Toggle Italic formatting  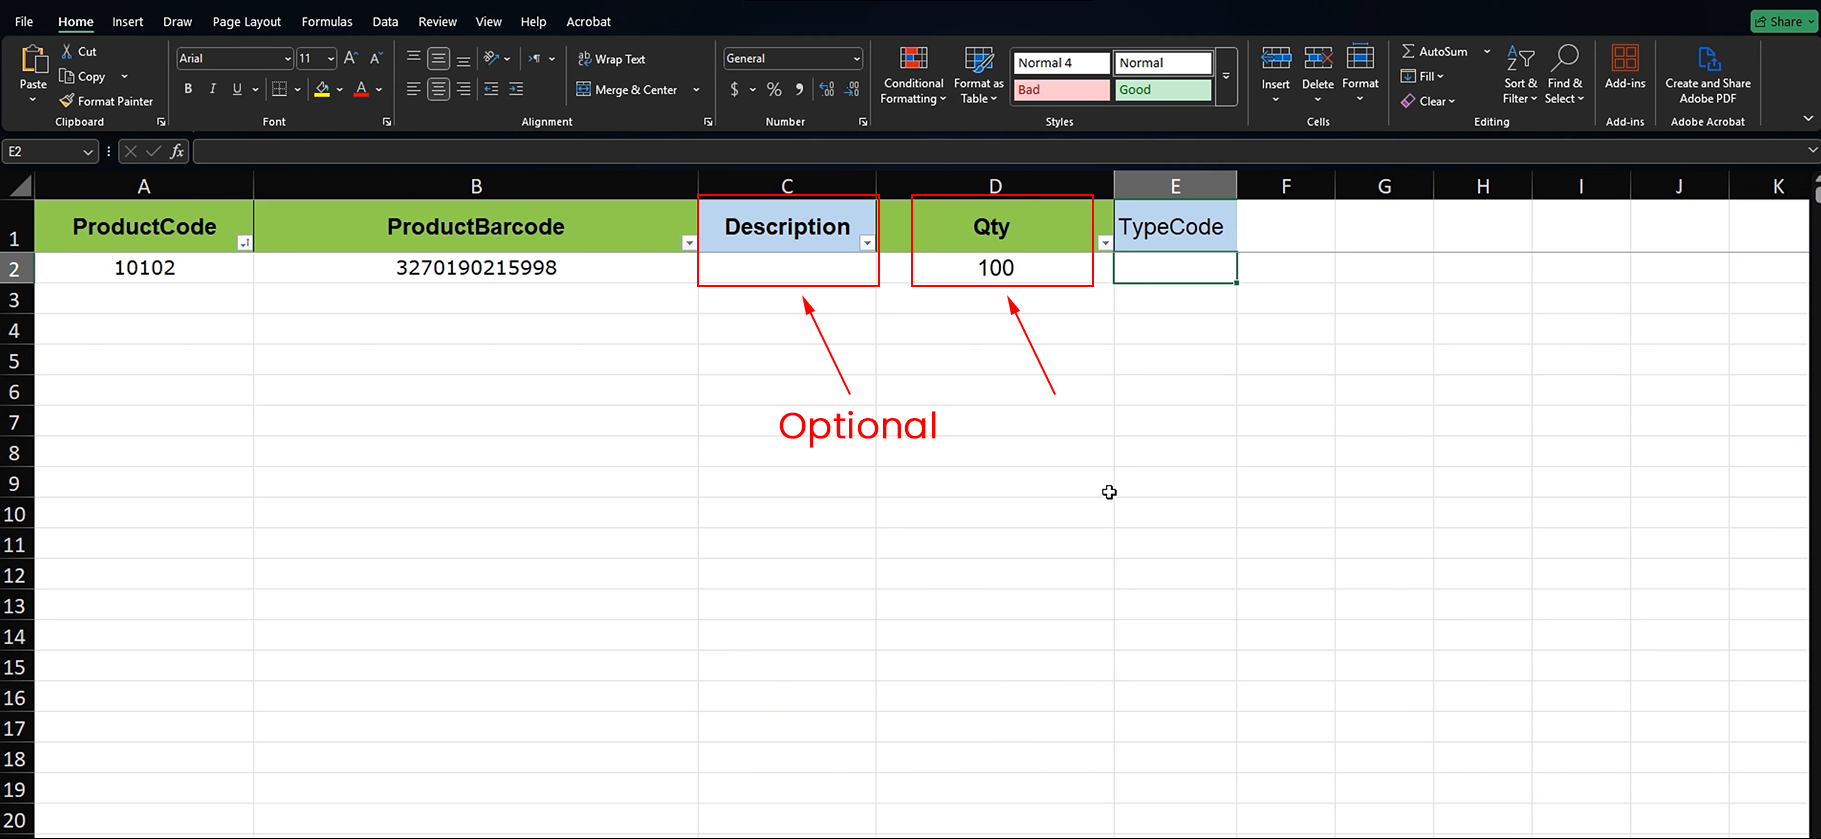(212, 89)
